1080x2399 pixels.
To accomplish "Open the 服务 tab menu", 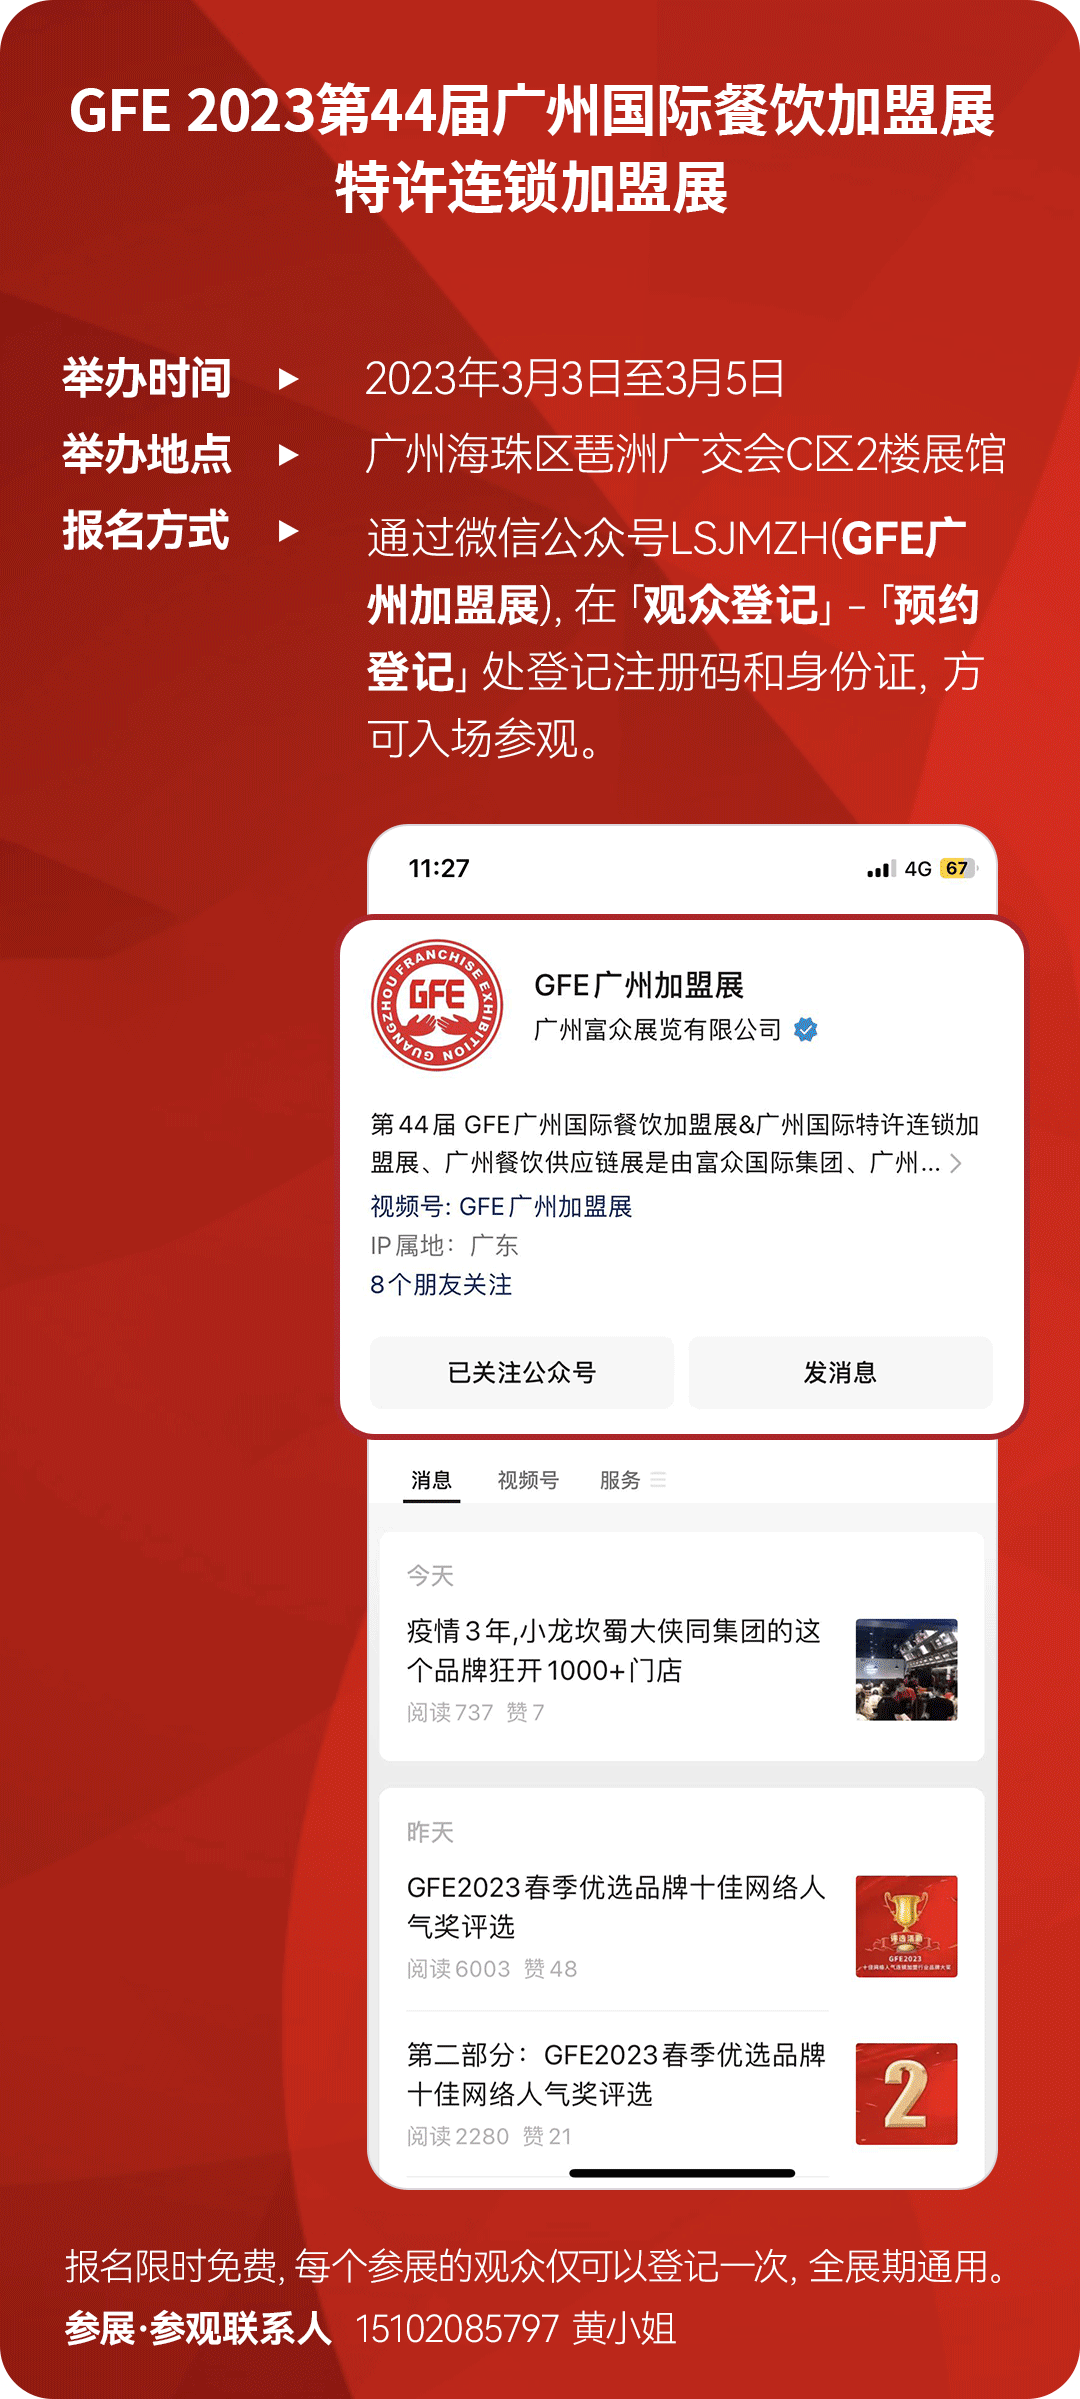I will (620, 1480).
